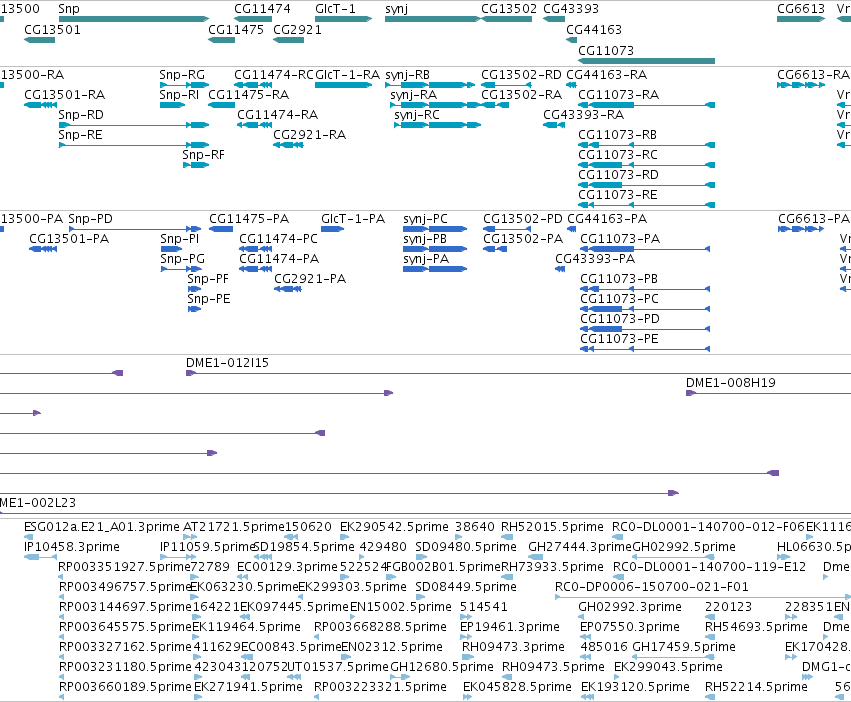Select the CG11475 gene label
851x702 pixels.
point(236,29)
